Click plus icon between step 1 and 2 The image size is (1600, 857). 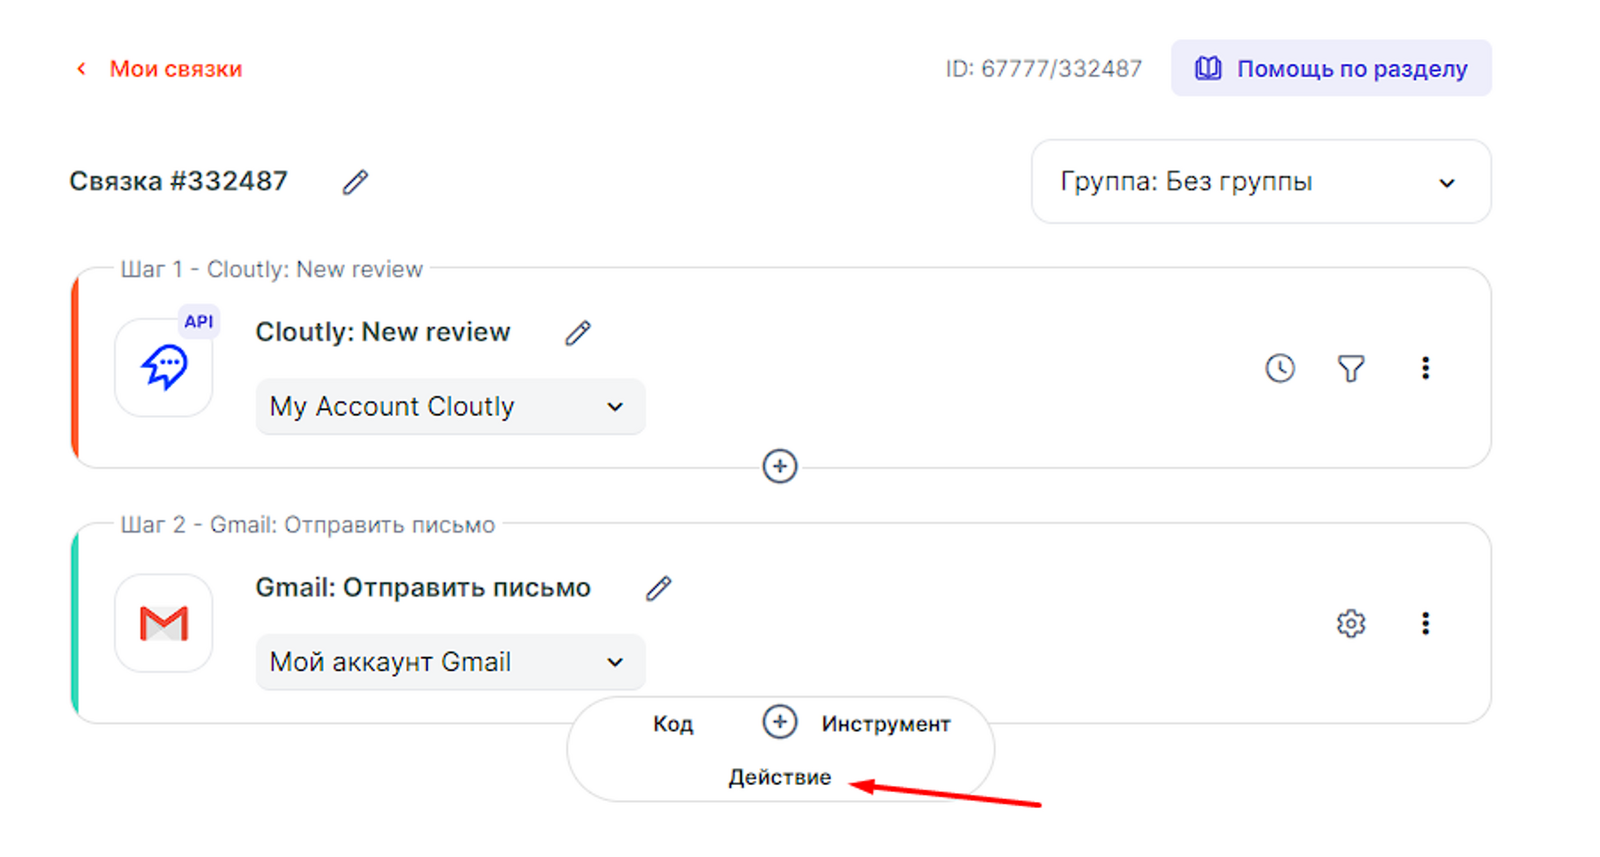pos(780,466)
